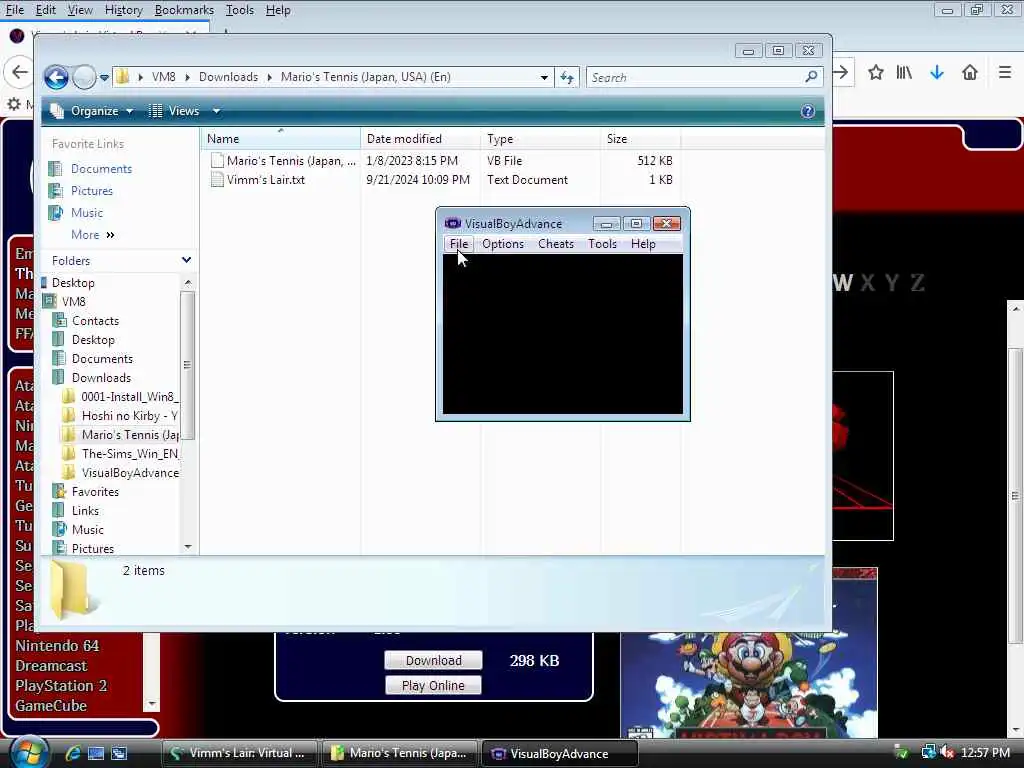This screenshot has height=768, width=1024.
Task: Select Vimm's Lair.txt file icon
Action: 217,180
